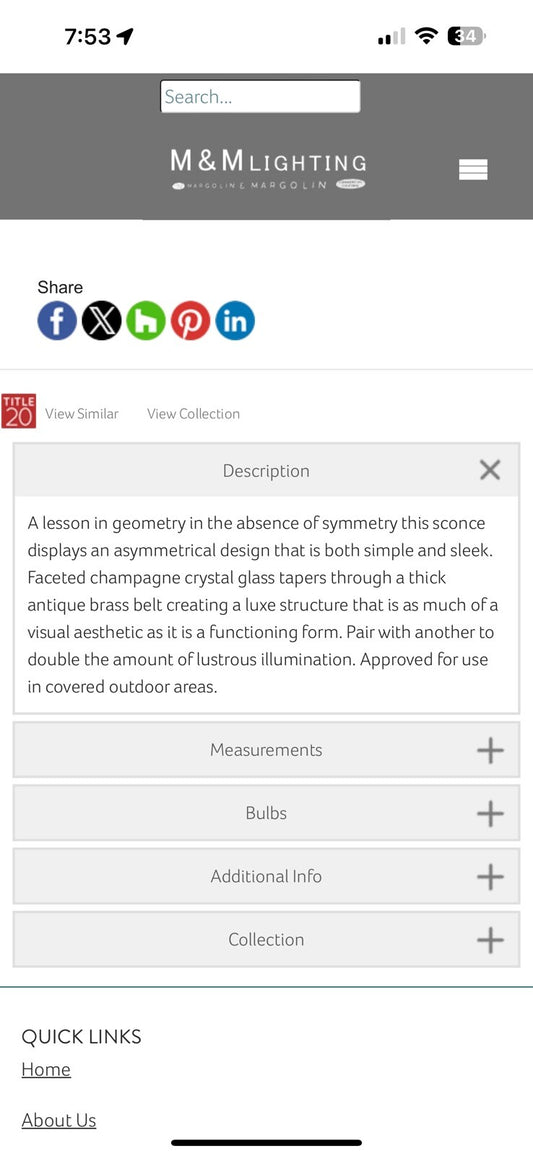Share the product on Facebook
Image resolution: width=533 pixels, height=1156 pixels.
57,321
